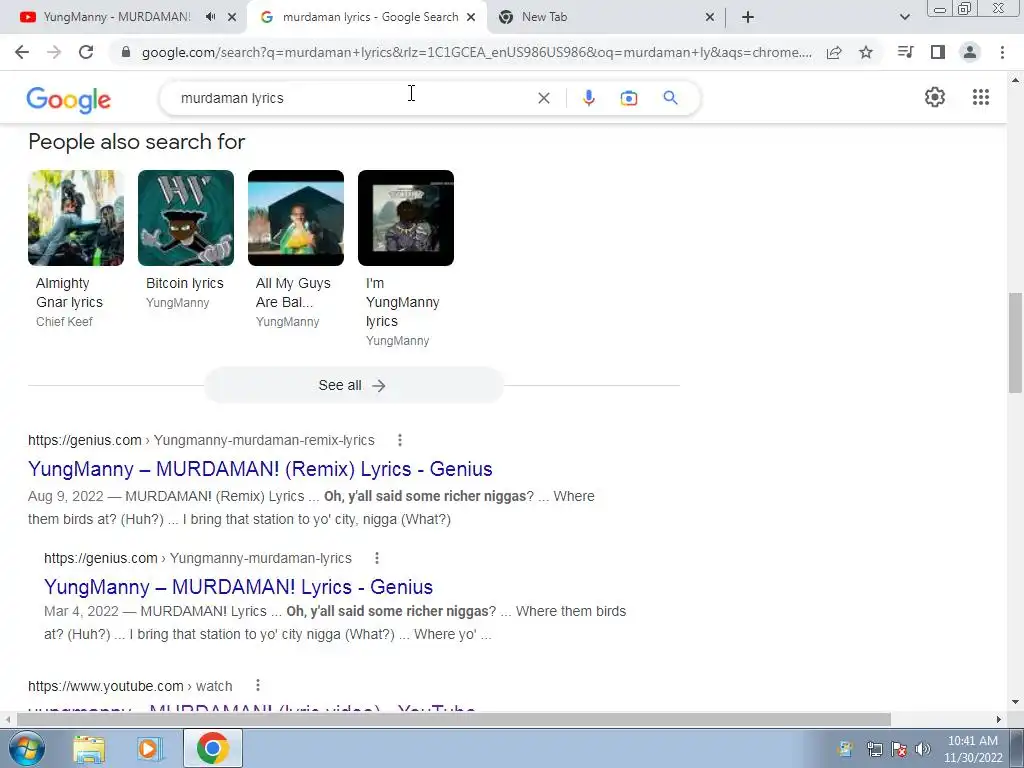This screenshot has width=1024, height=768.
Task: Launch the media player from taskbar
Action: (150, 748)
